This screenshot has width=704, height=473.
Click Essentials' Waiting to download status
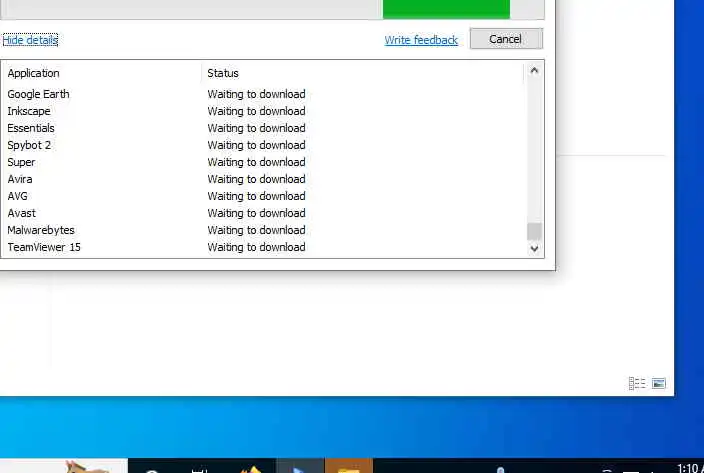[x=256, y=128]
